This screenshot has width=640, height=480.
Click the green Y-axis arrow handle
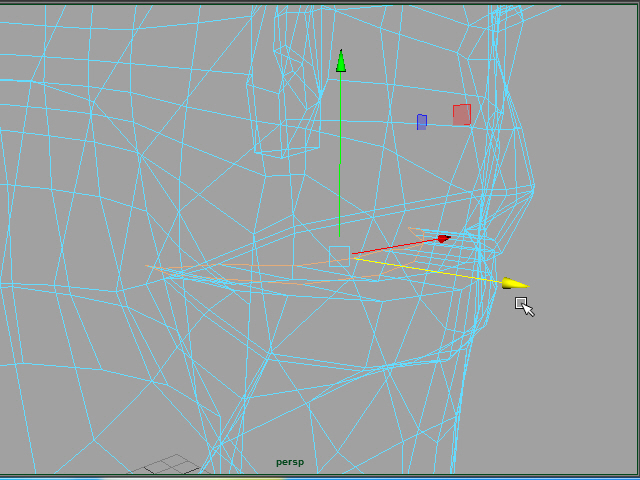tap(341, 61)
